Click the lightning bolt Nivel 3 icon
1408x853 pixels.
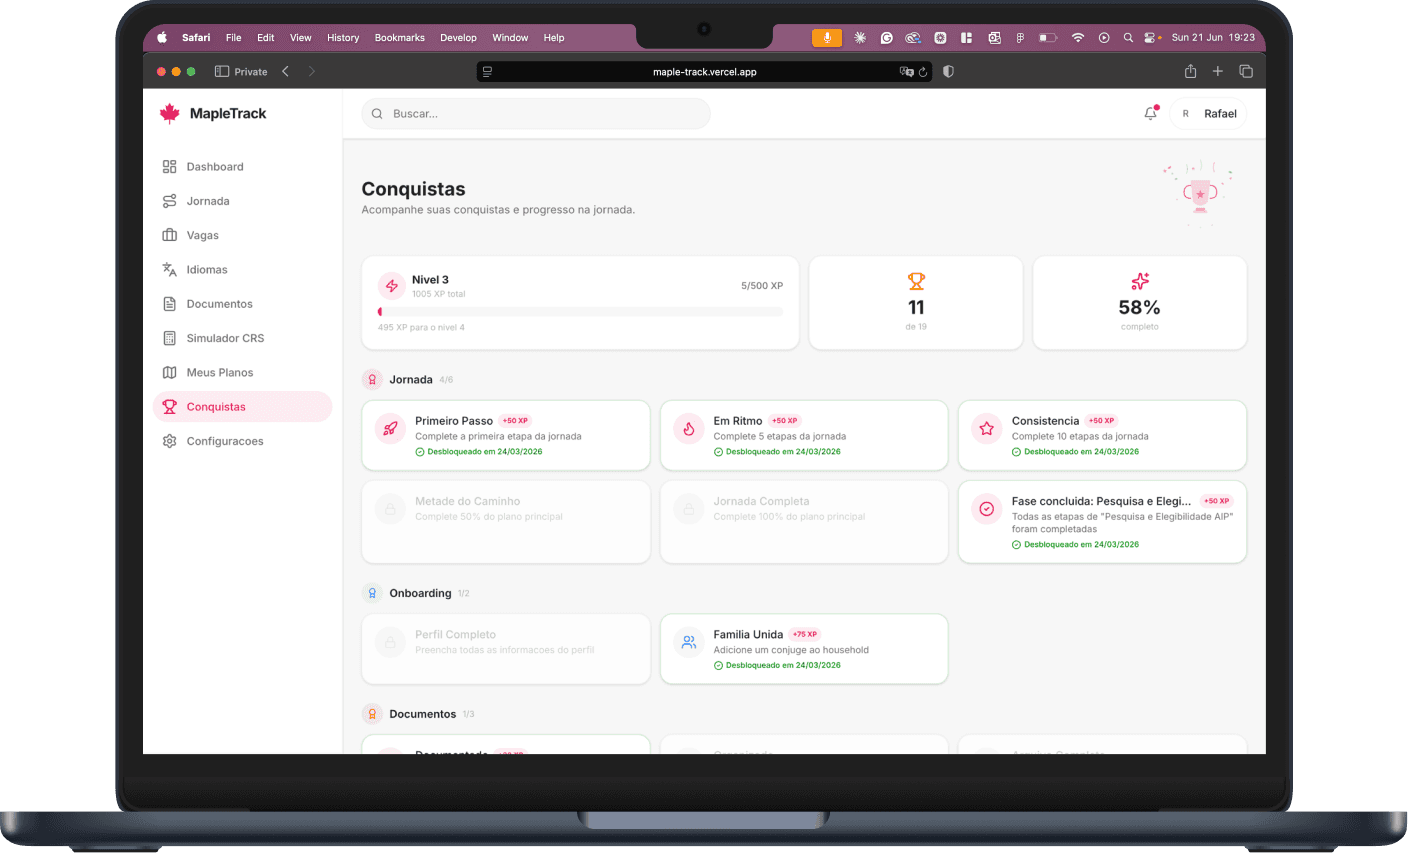pyautogui.click(x=391, y=286)
